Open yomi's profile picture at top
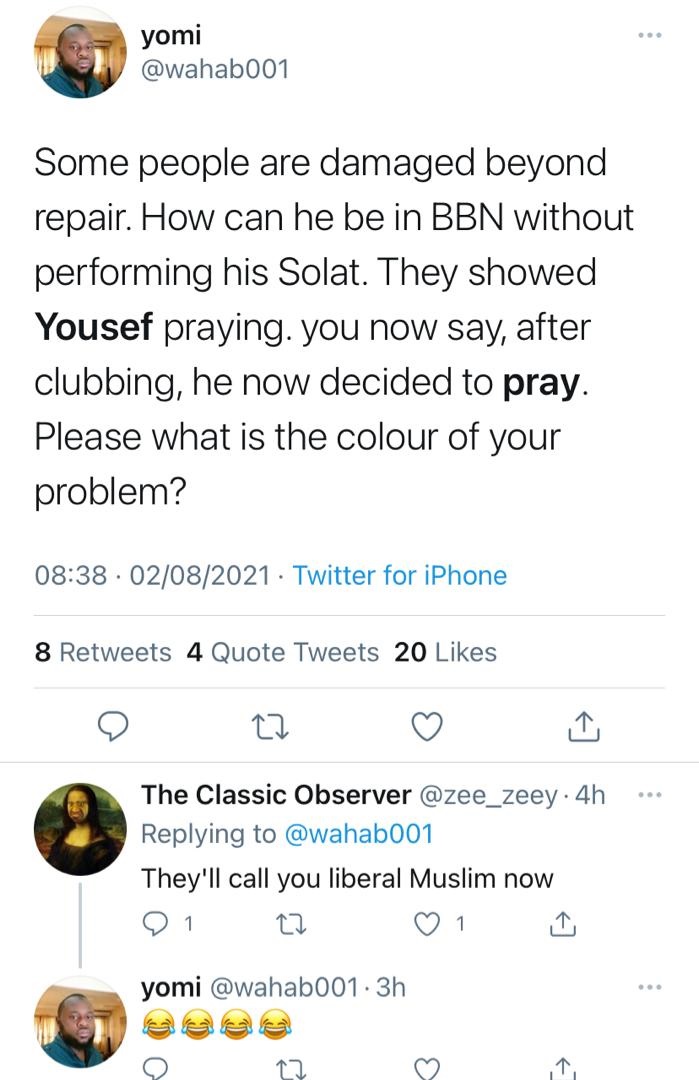699x1080 pixels. click(x=79, y=58)
